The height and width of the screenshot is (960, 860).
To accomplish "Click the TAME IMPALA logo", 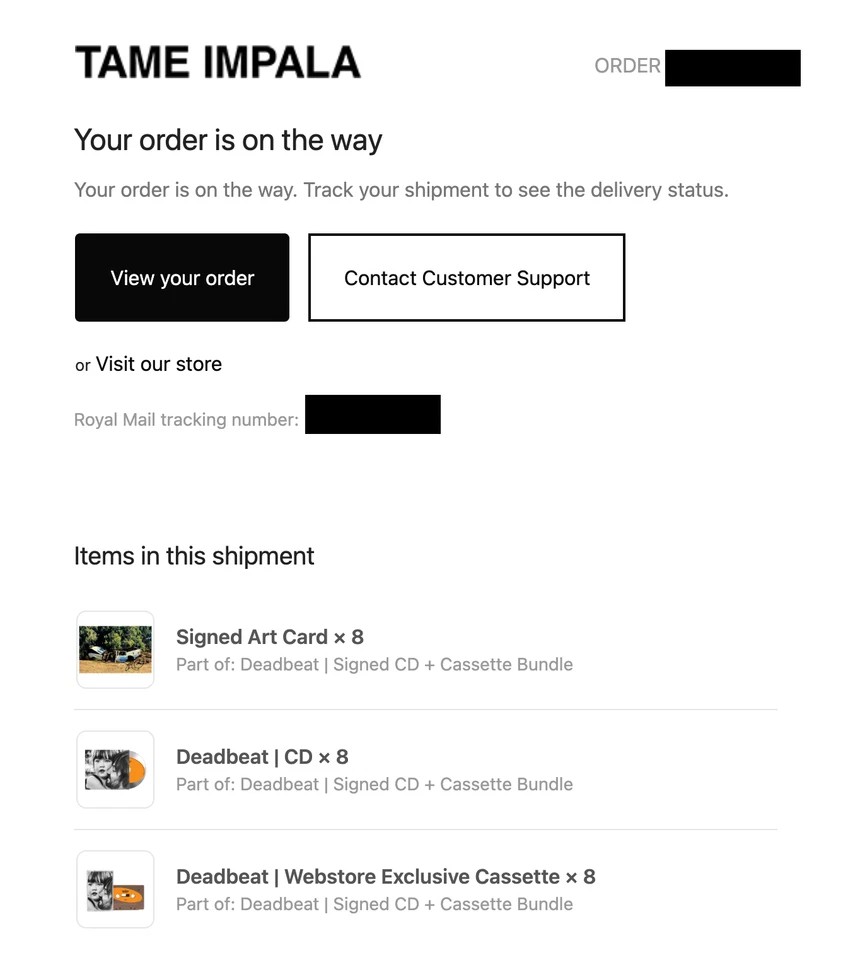I will click(217, 62).
